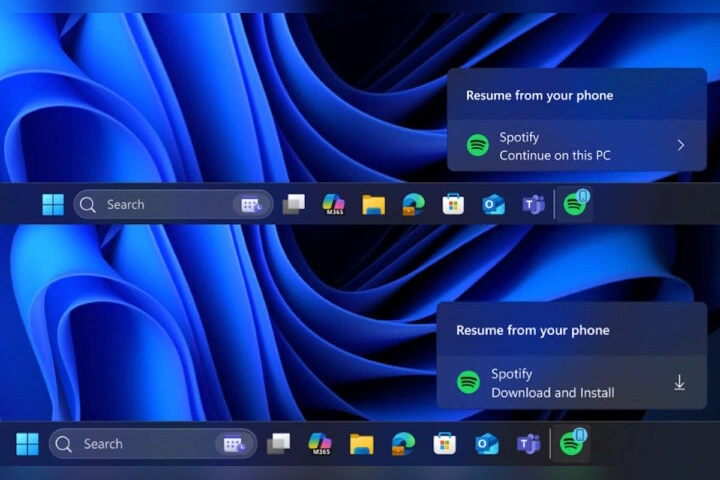The height and width of the screenshot is (480, 720).
Task: Open Start menu in upper taskbar
Action: click(53, 204)
